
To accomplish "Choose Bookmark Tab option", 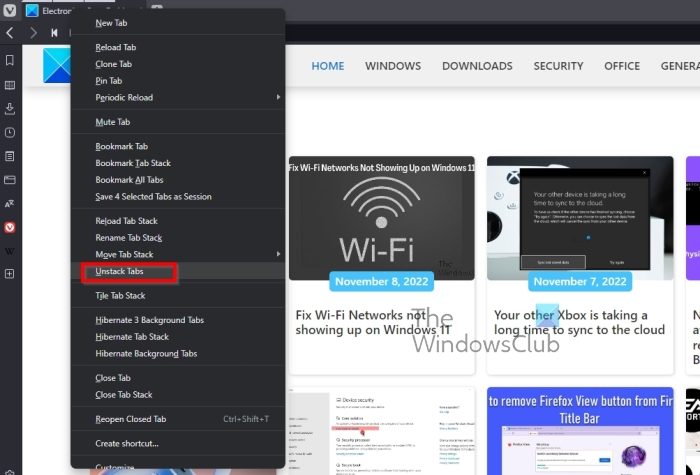I will [178, 146].
